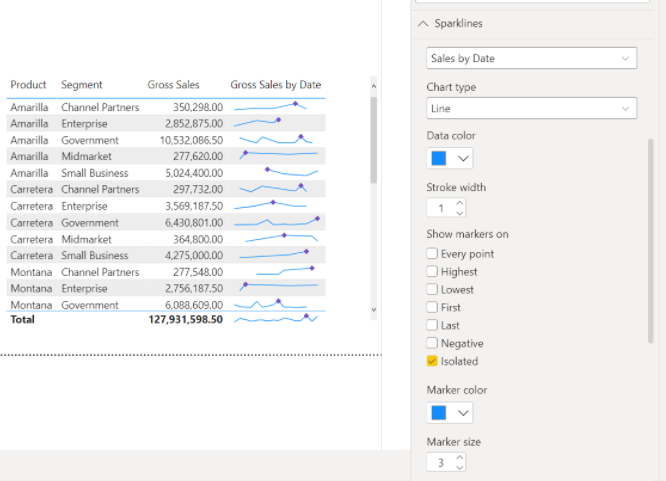Image resolution: width=666 pixels, height=481 pixels.
Task: Click the Marker size input field
Action: pyautogui.click(x=441, y=463)
